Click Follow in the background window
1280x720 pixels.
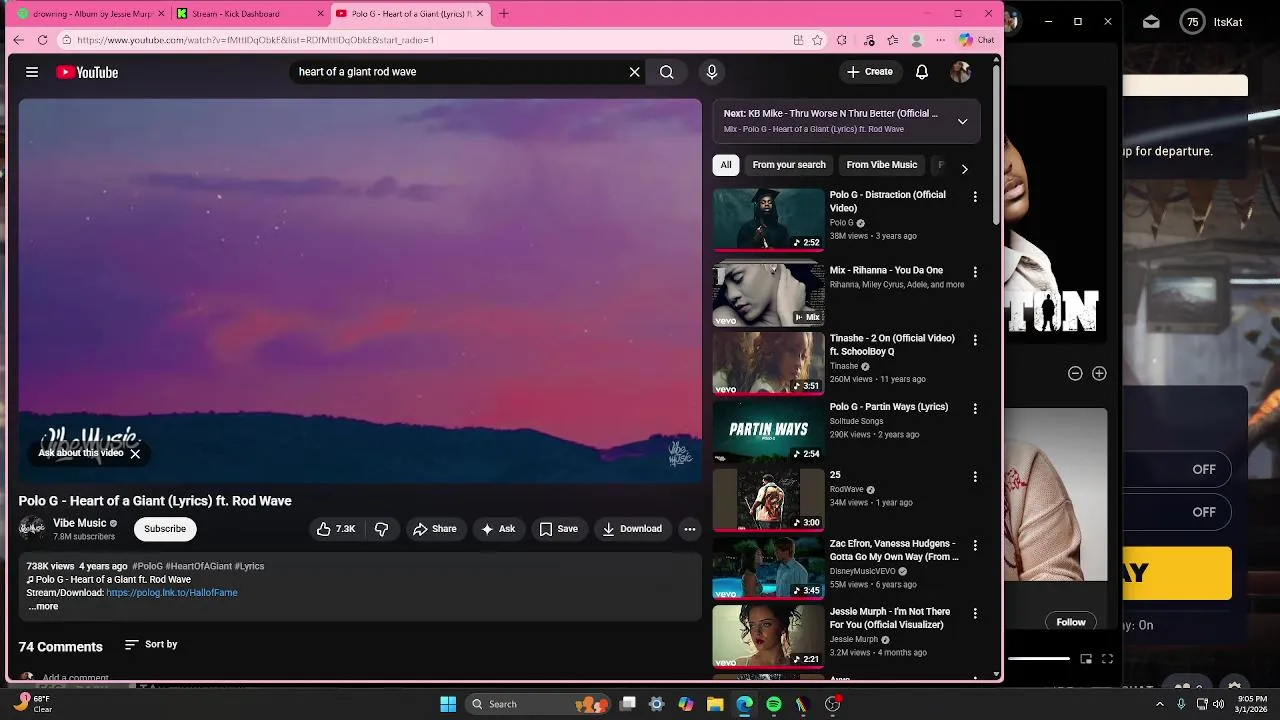(x=1071, y=622)
